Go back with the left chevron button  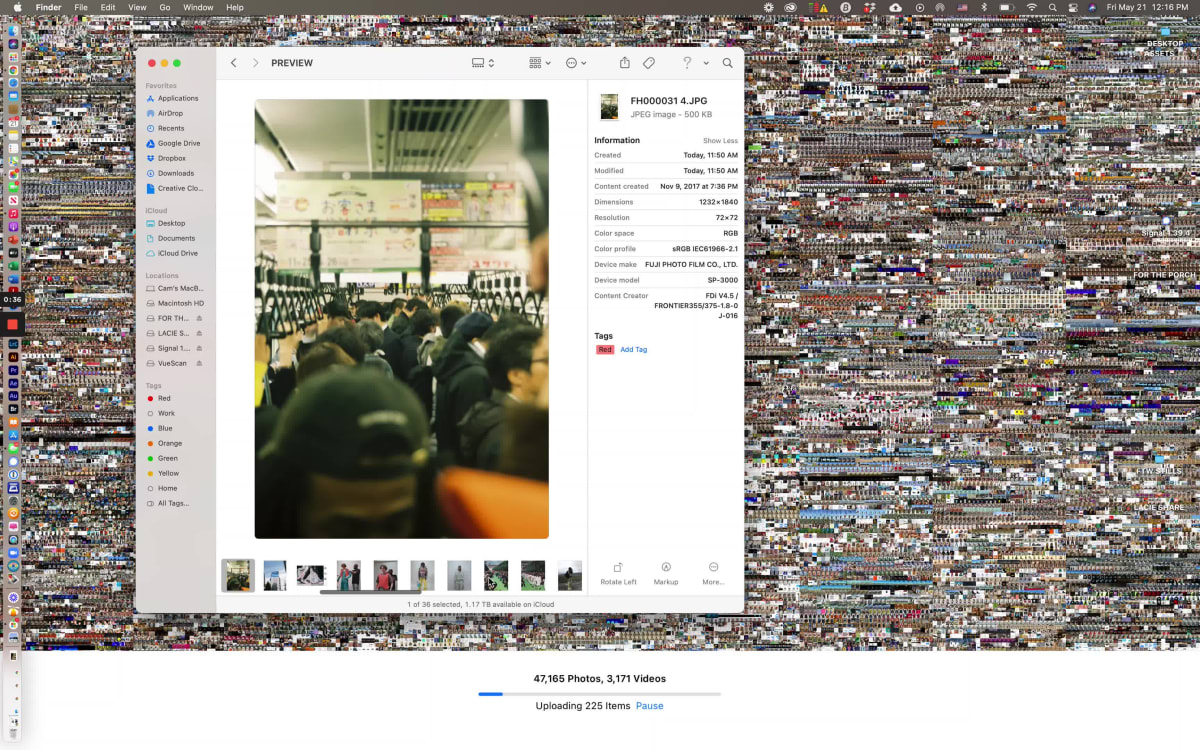(234, 63)
